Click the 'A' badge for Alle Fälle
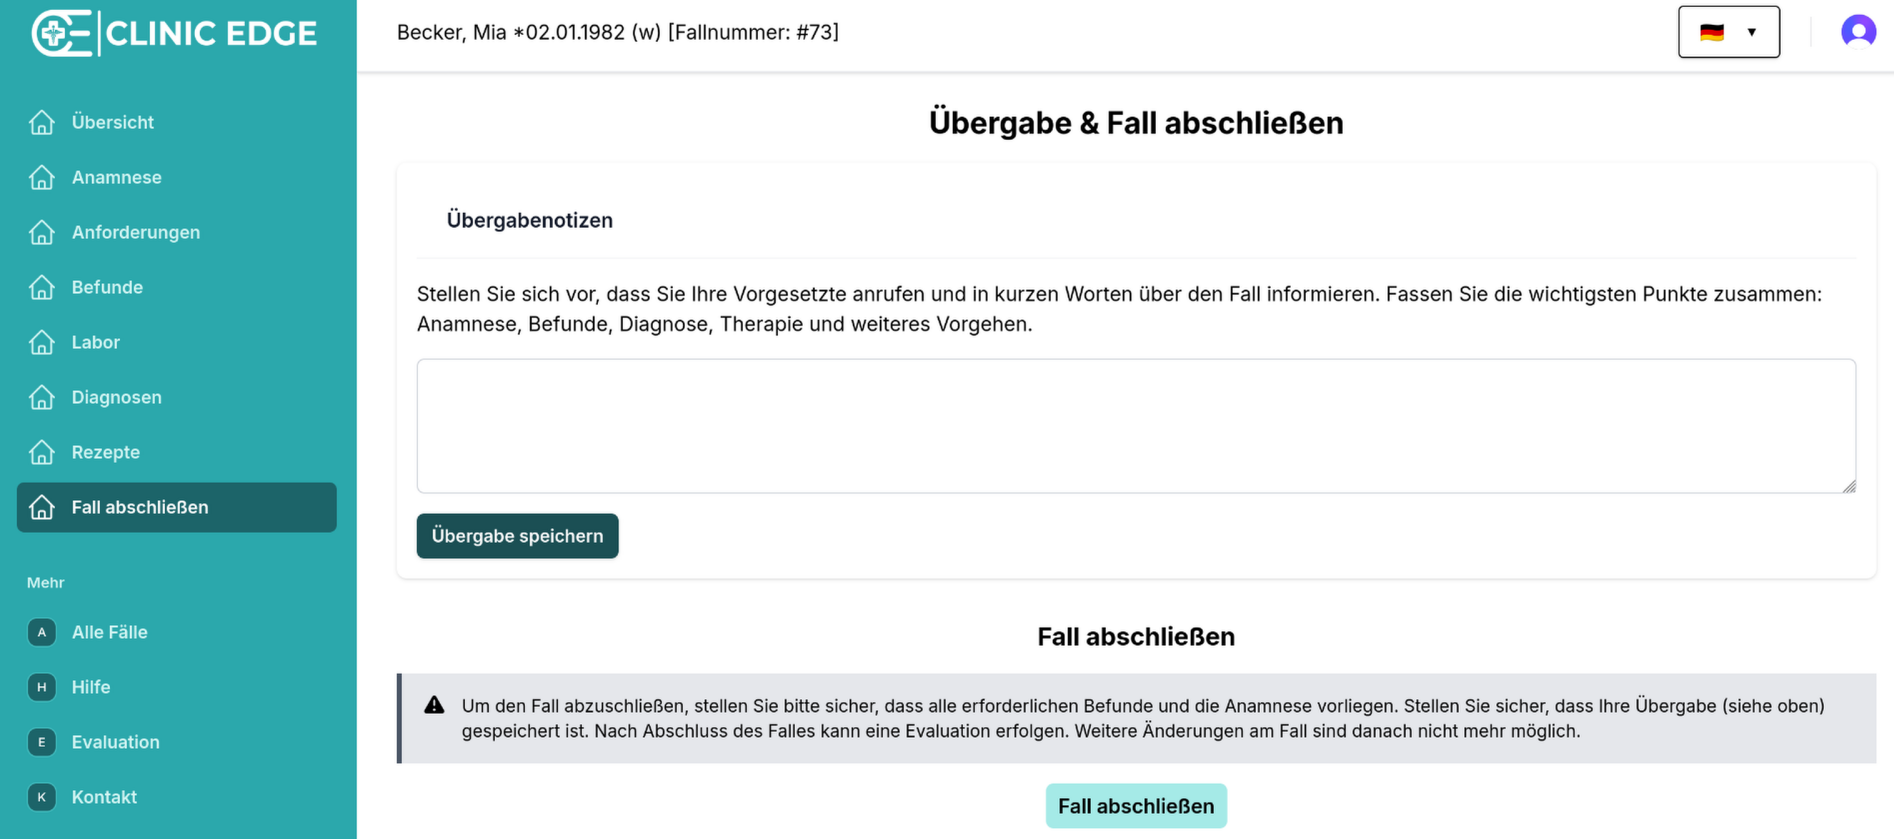This screenshot has width=1894, height=839. pyautogui.click(x=42, y=632)
